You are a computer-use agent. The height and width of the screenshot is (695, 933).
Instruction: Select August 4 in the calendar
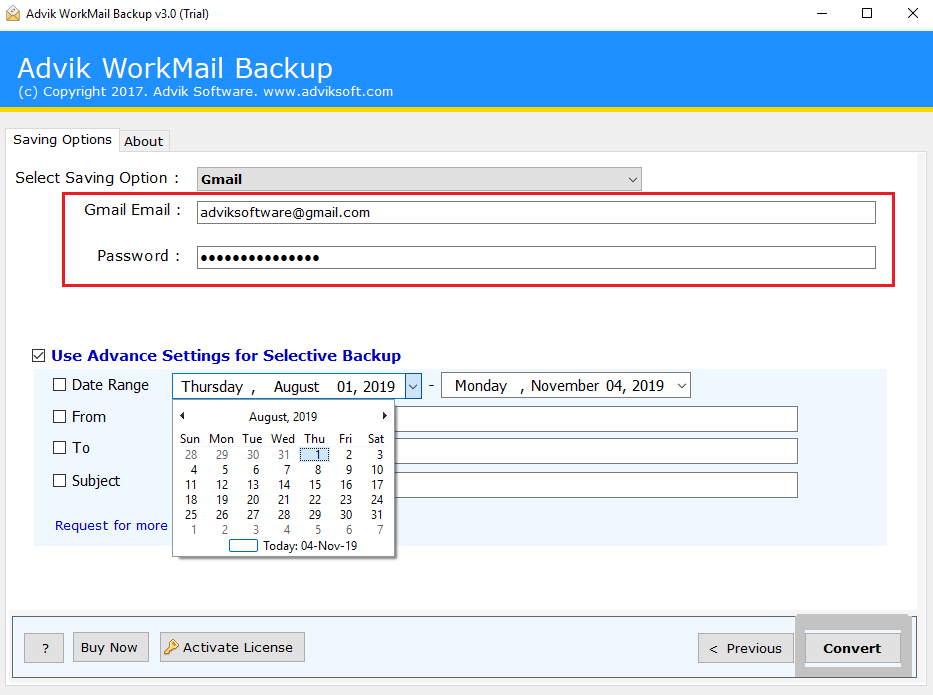click(x=193, y=469)
